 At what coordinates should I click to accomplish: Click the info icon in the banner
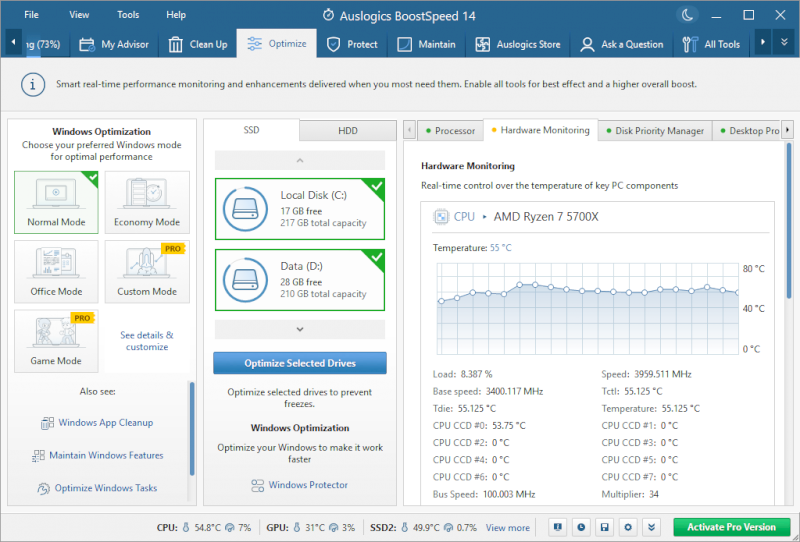coord(34,84)
